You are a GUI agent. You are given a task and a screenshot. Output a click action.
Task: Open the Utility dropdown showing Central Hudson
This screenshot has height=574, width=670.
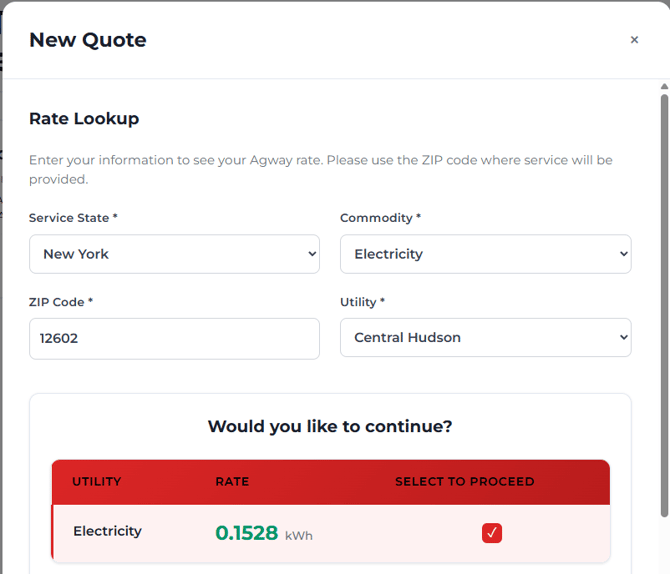click(485, 338)
